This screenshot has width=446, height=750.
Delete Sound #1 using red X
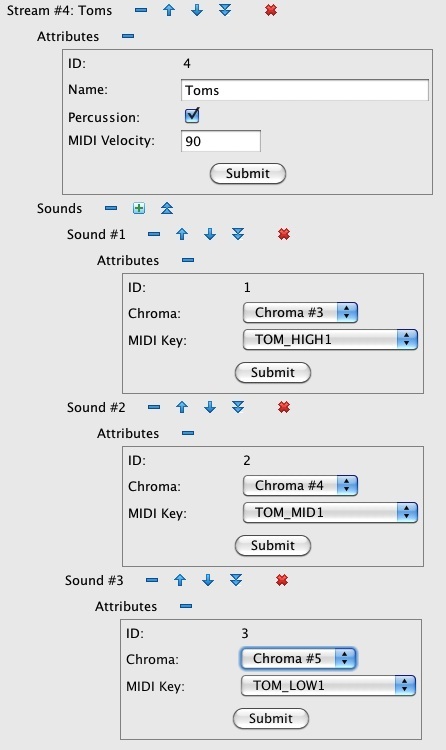[284, 234]
